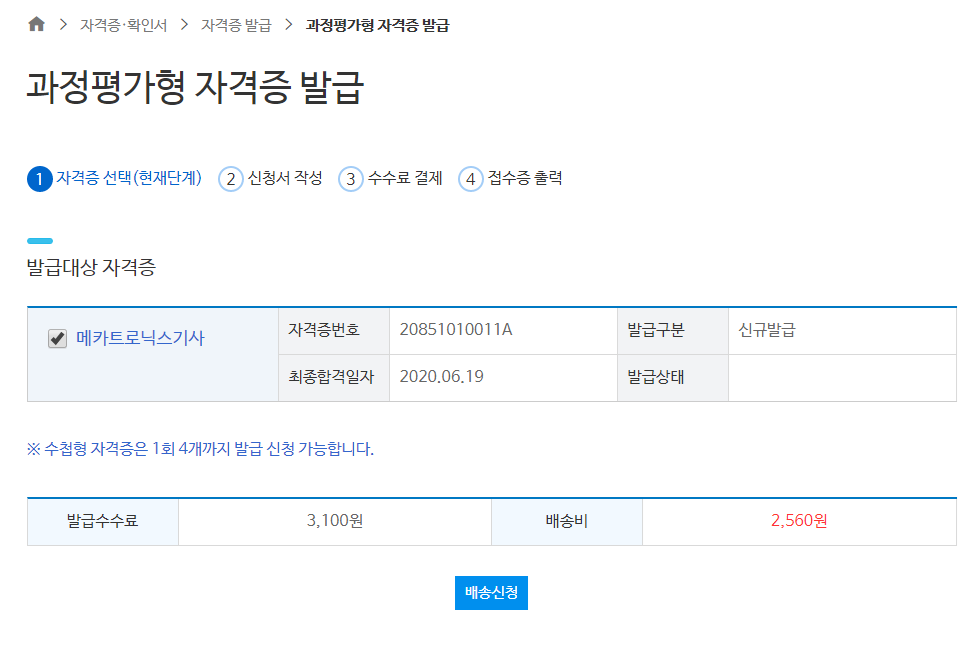This screenshot has width=970, height=649.
Task: Click the 발급구분 header cell
Action: point(673,330)
